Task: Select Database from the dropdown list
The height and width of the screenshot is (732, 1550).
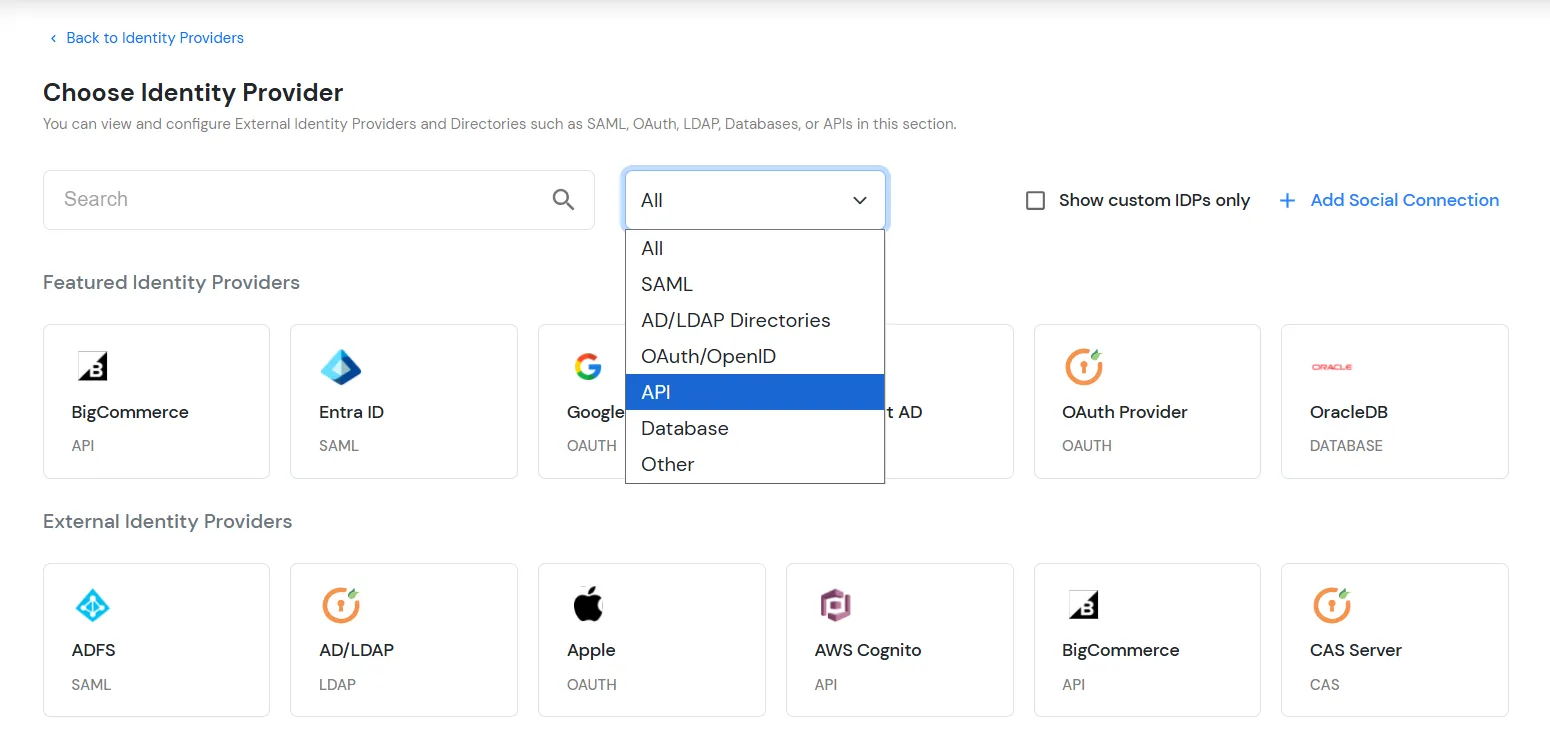Action: pyautogui.click(x=755, y=428)
